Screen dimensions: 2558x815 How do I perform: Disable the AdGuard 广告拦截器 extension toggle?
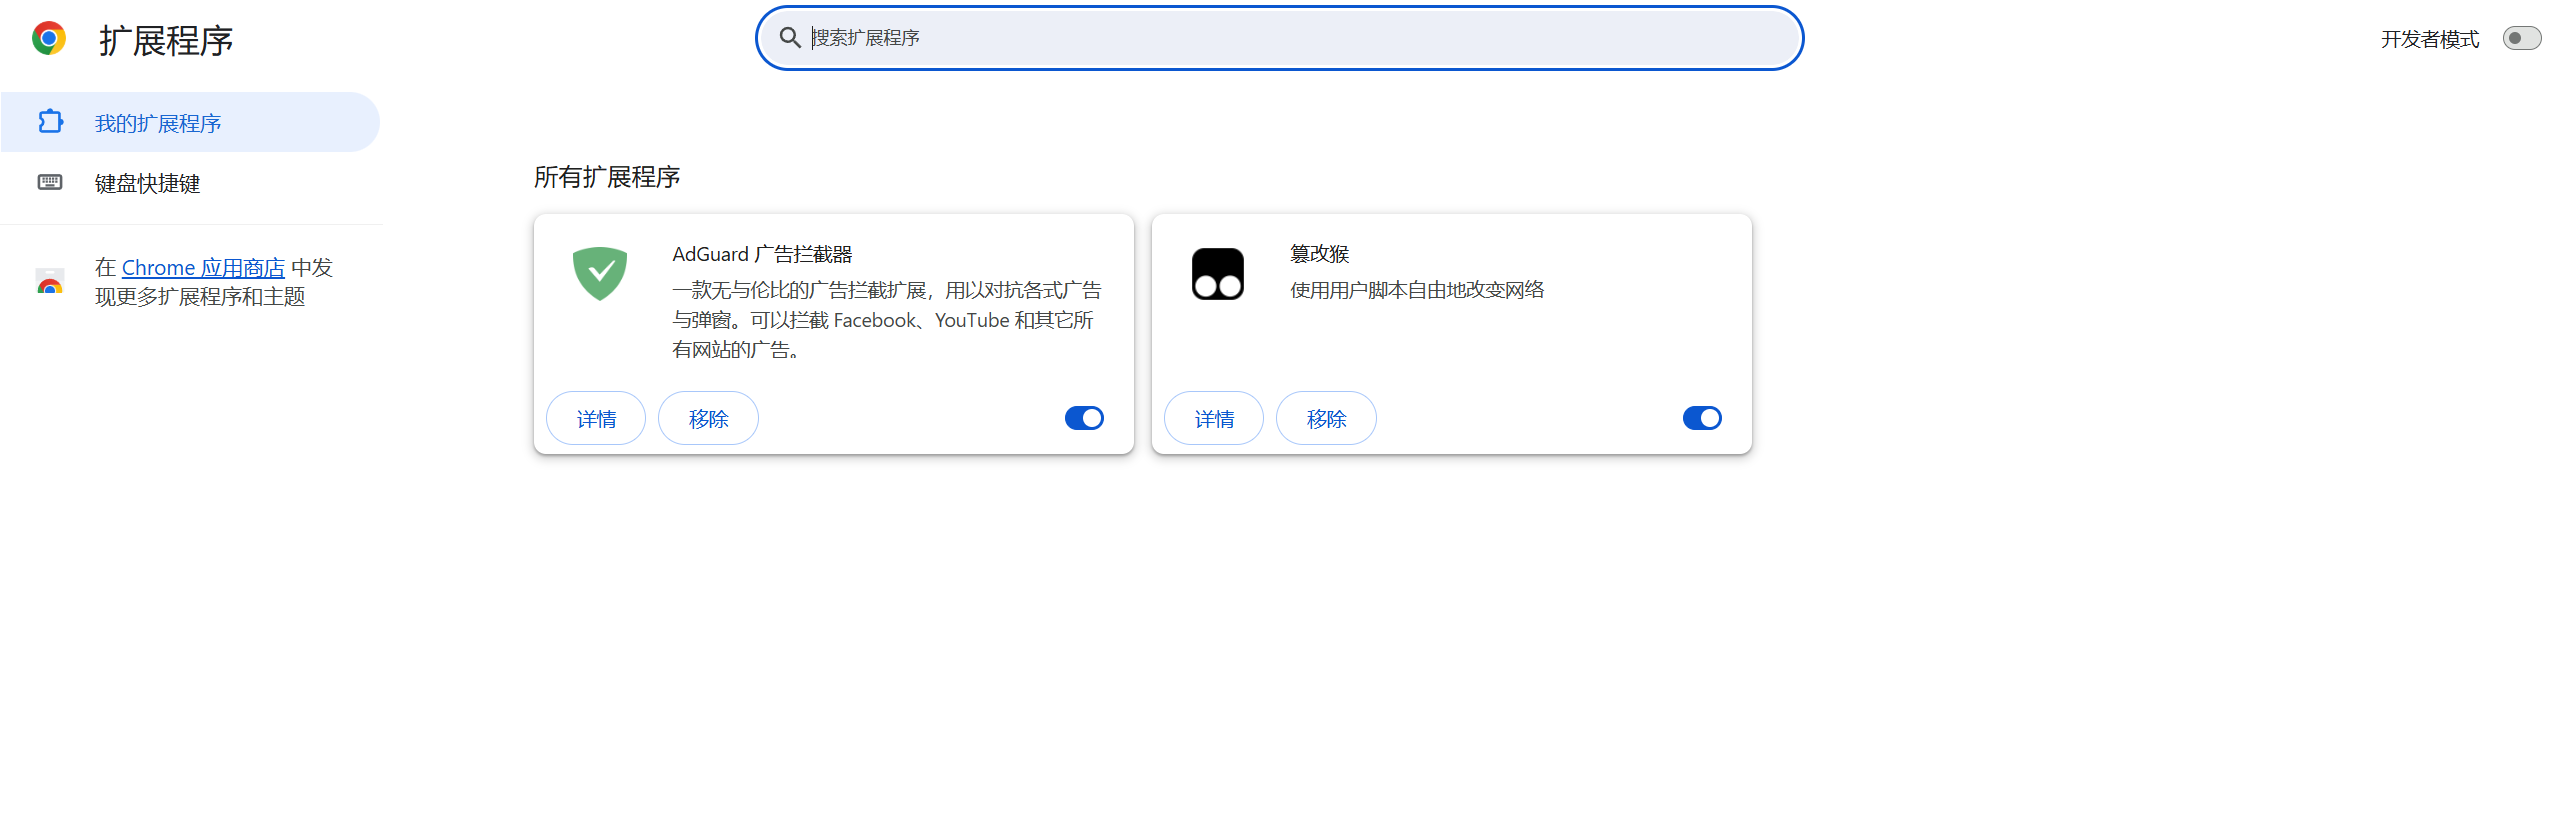click(1084, 418)
